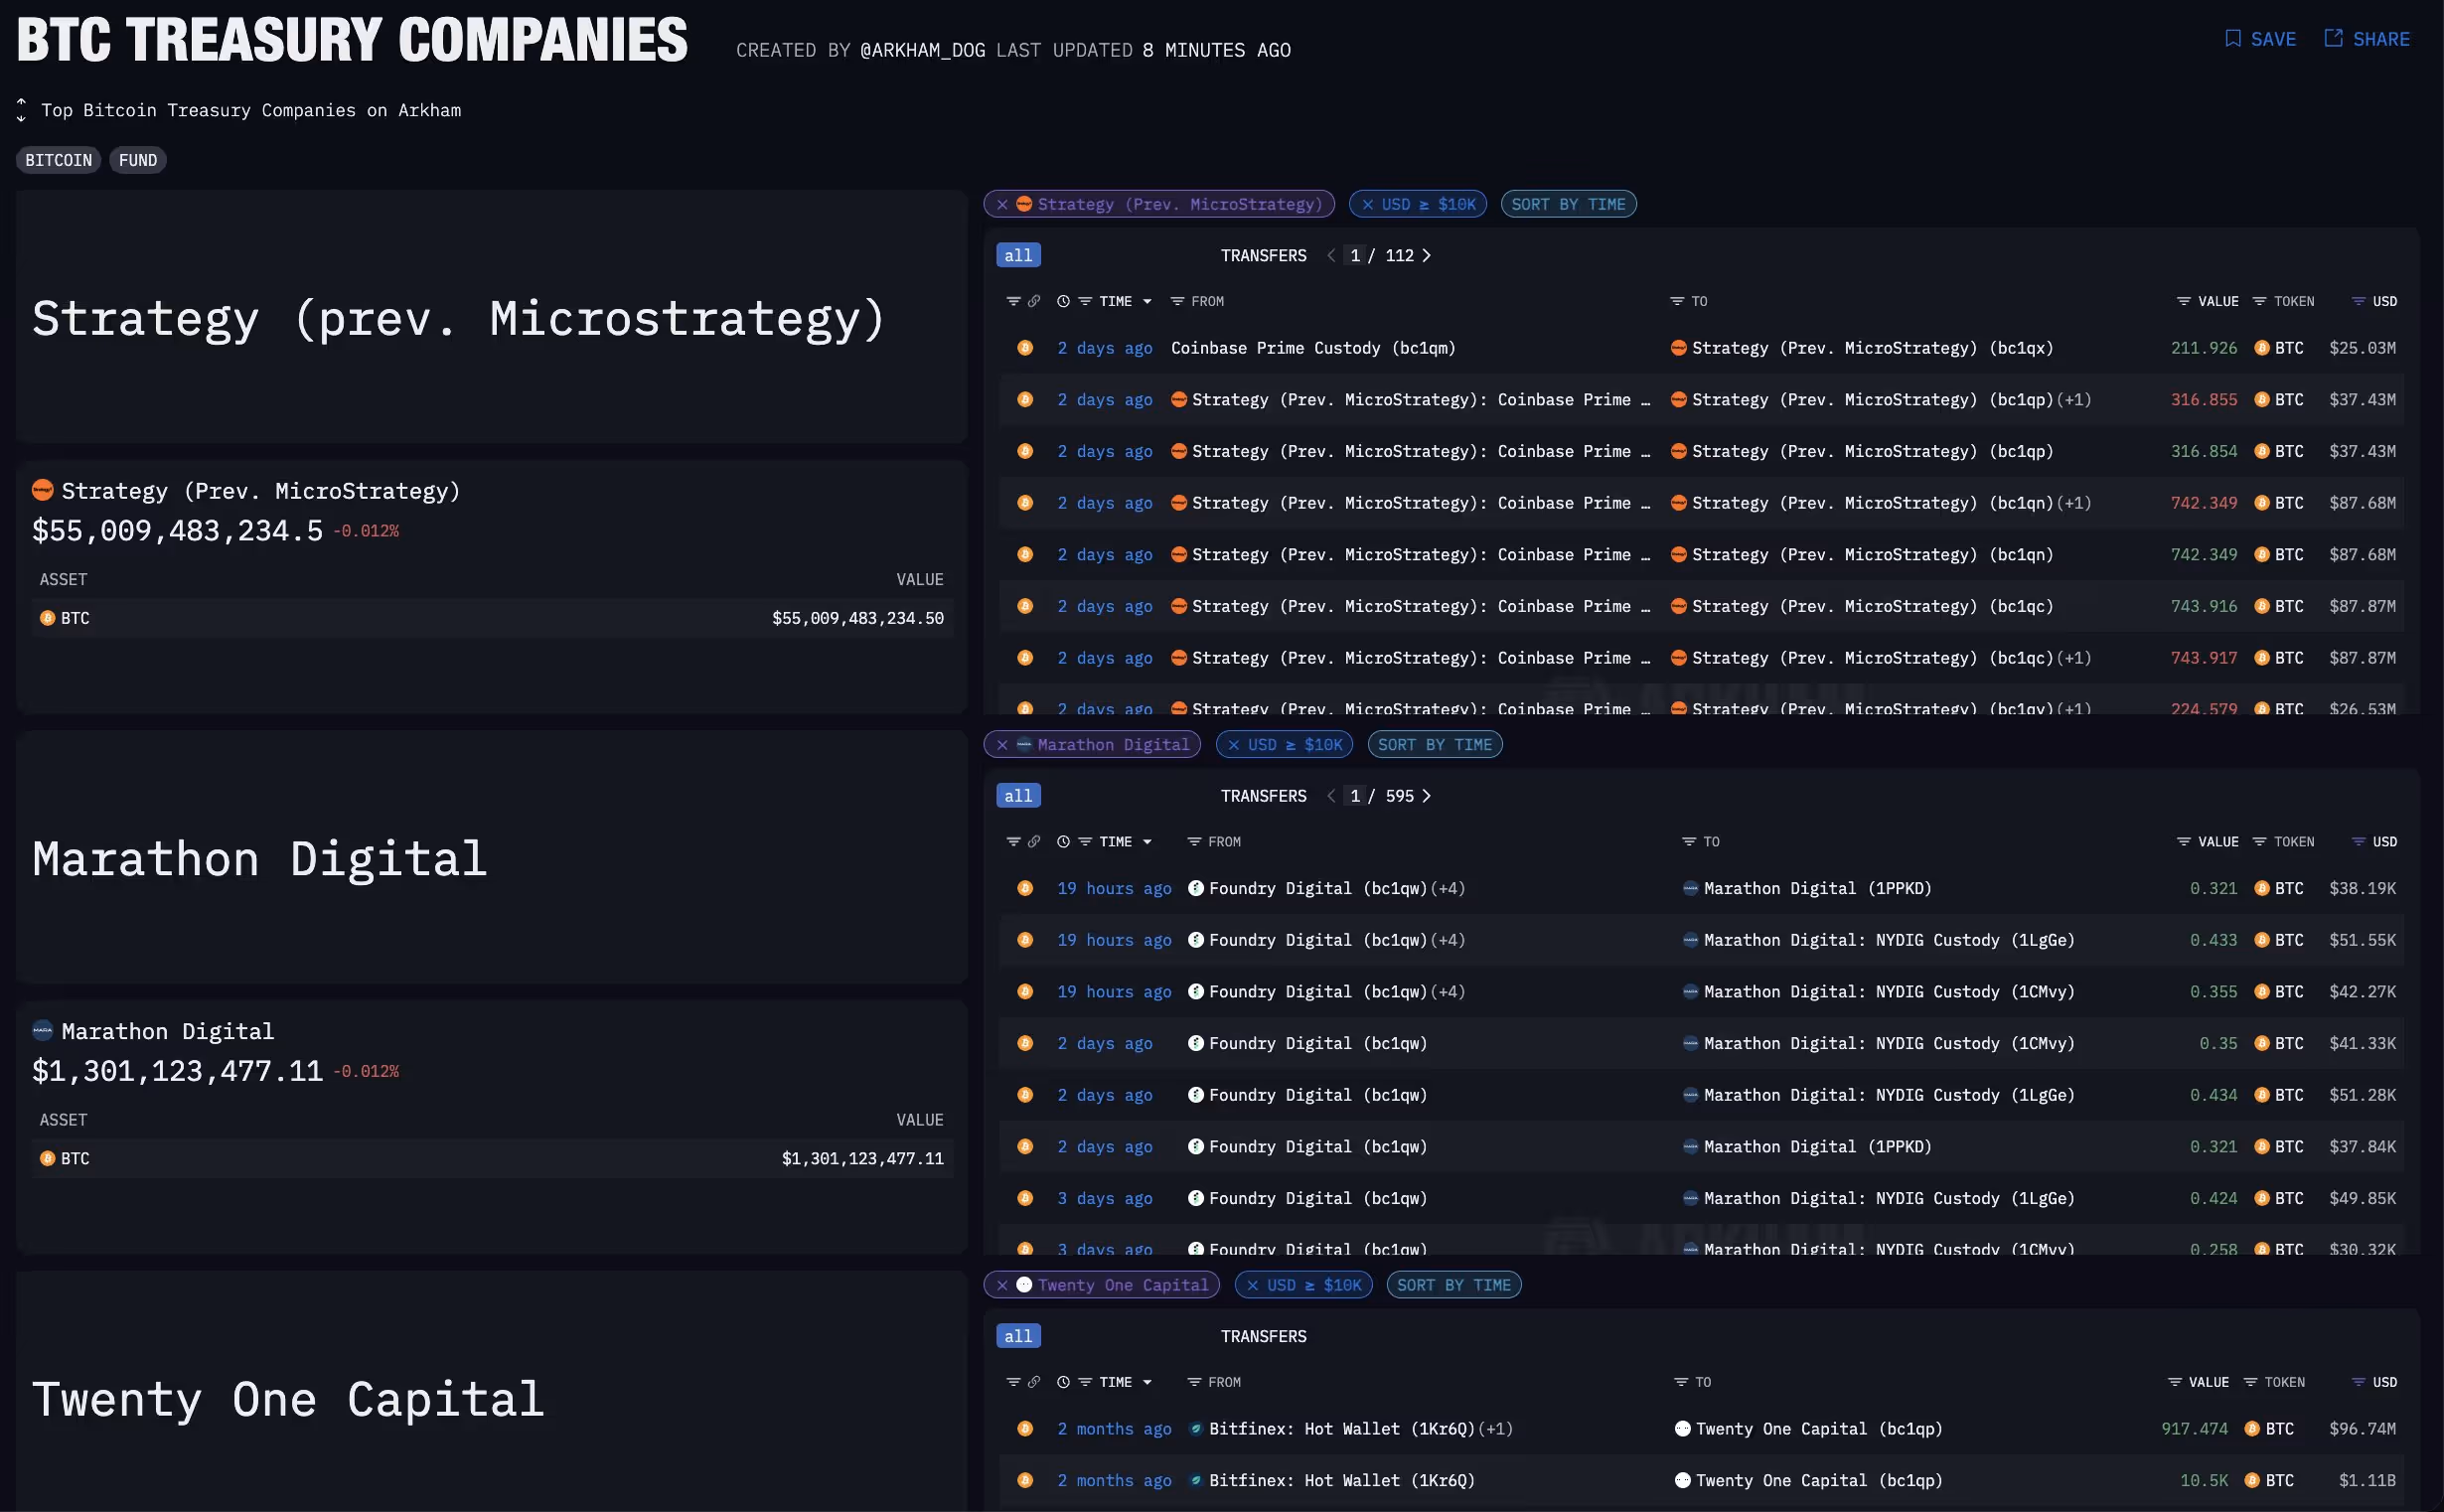Screen dimensions: 2444x1512
Task: Click the VALUE filter icon in Twenty One Capital table
Action: [x=2174, y=1382]
